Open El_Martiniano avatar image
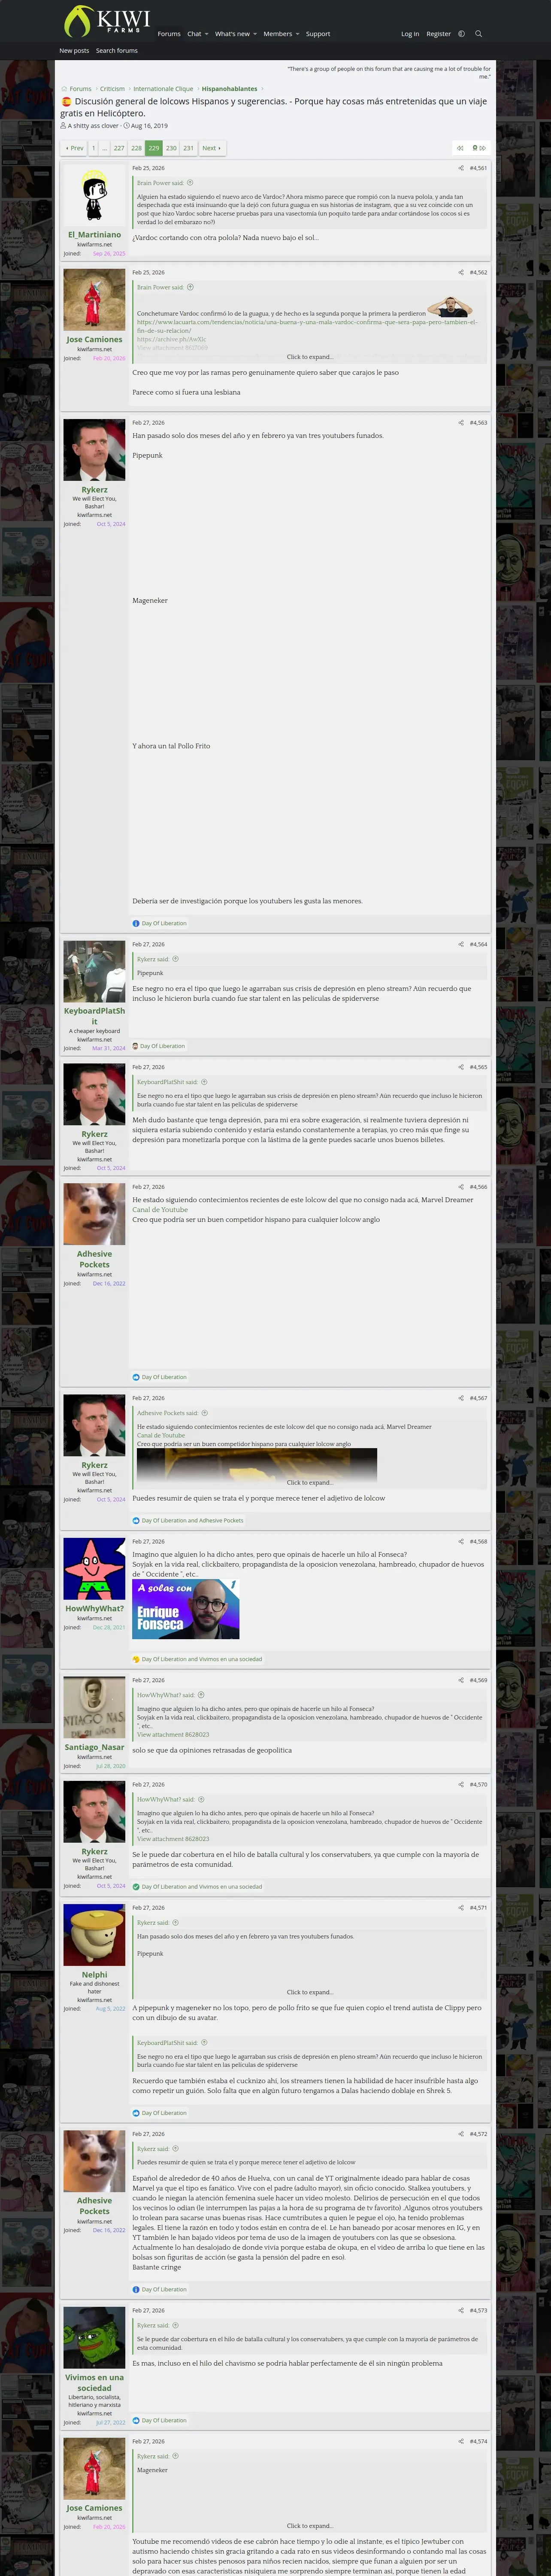The image size is (551, 2576). pyautogui.click(x=94, y=196)
